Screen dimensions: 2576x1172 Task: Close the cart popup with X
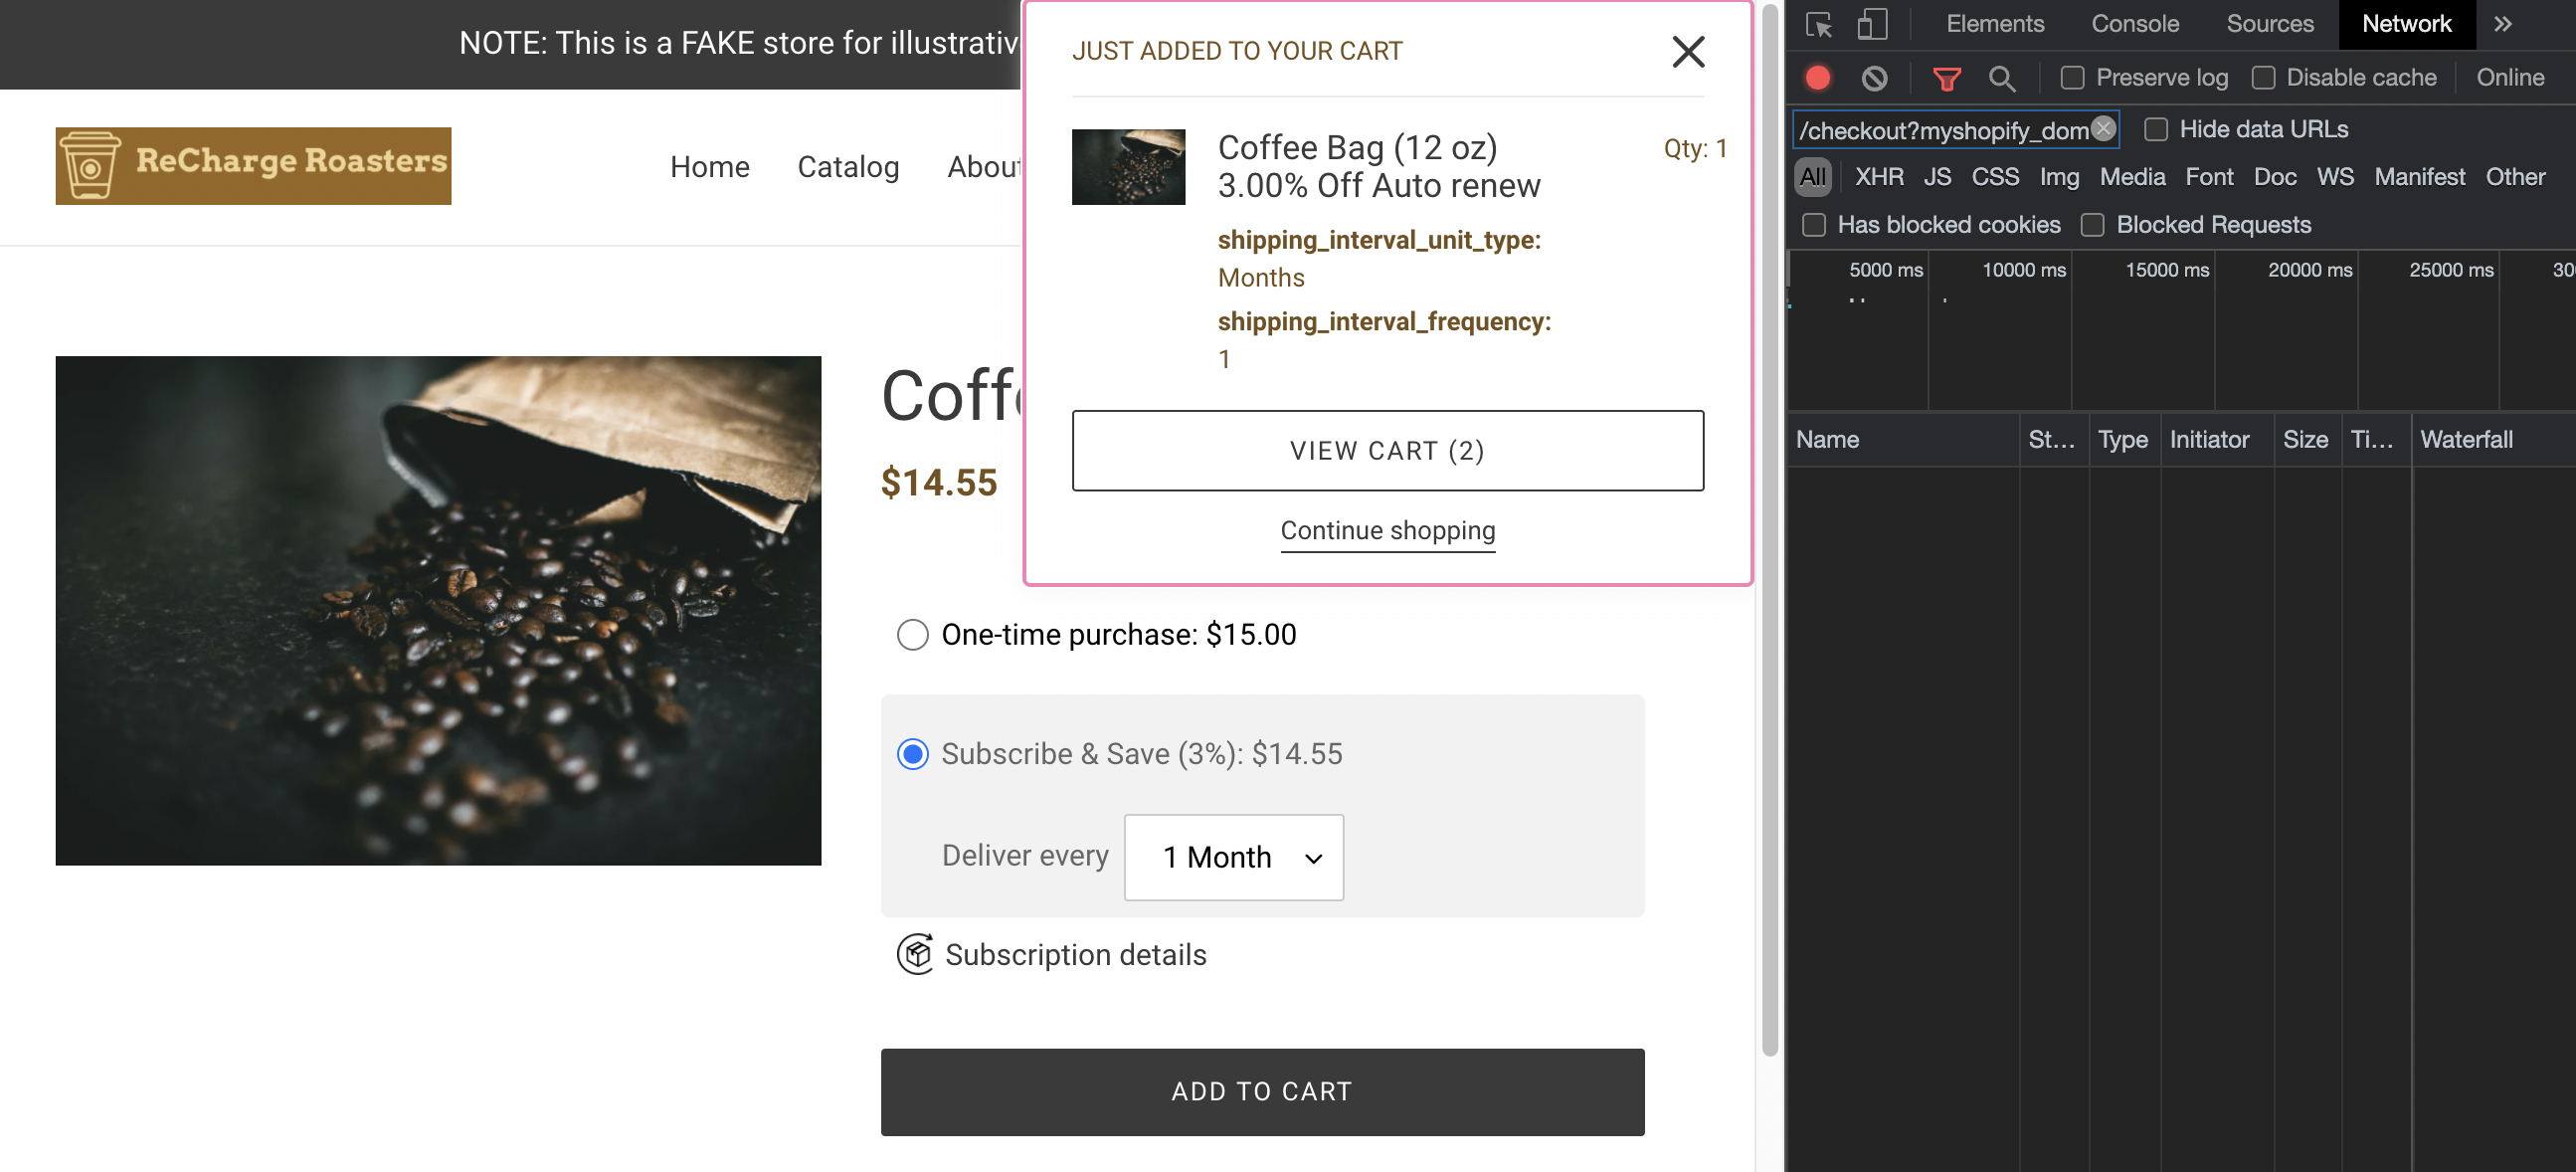(x=1688, y=52)
